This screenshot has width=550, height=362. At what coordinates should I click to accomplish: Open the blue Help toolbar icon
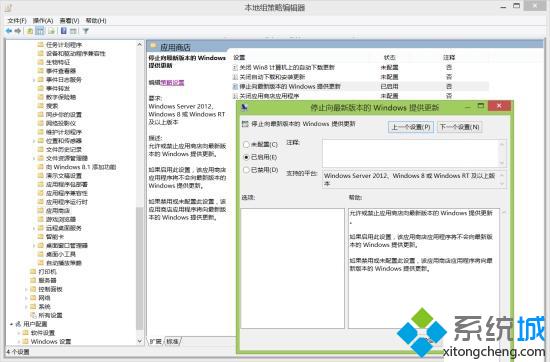(63, 31)
